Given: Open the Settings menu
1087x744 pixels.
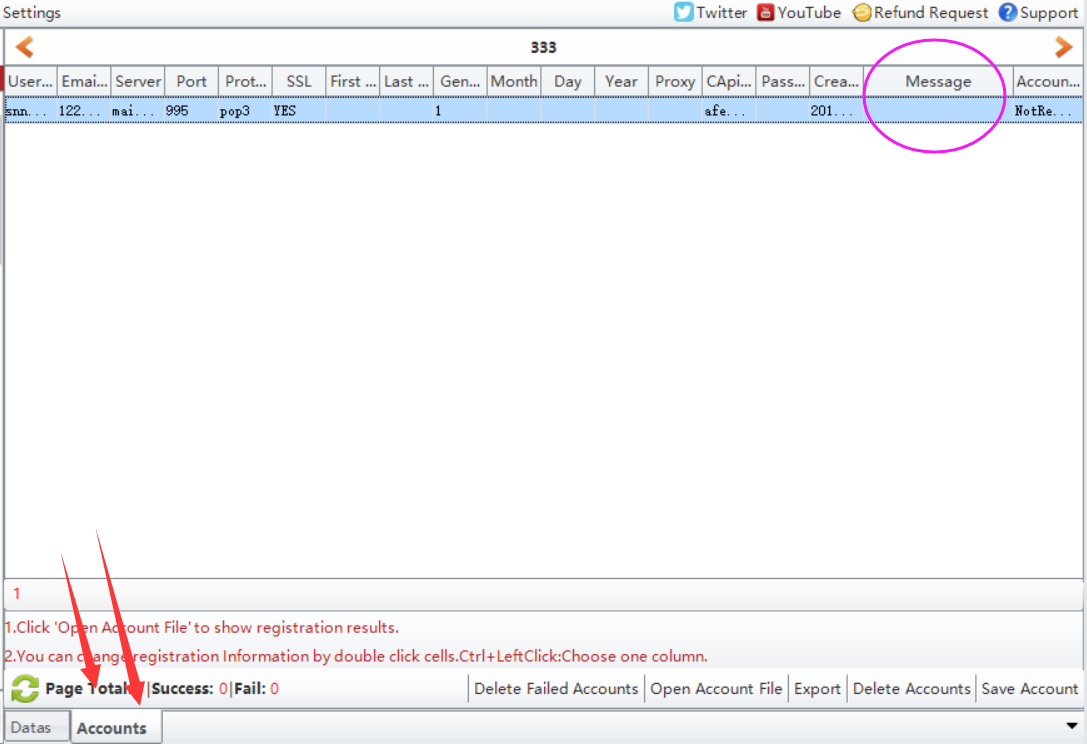Looking at the screenshot, I should click(31, 13).
